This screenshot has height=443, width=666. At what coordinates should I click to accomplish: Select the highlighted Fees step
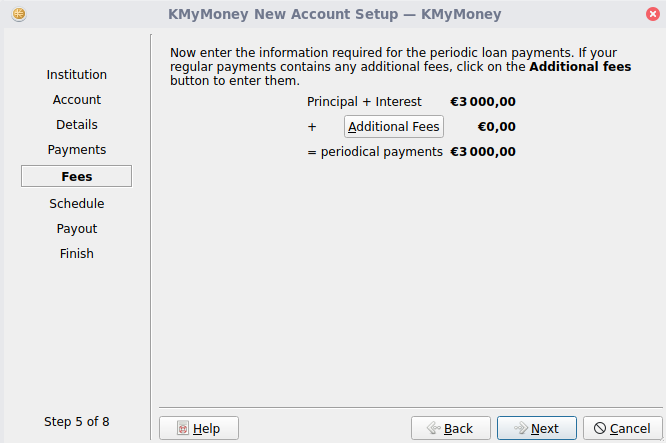(x=77, y=176)
